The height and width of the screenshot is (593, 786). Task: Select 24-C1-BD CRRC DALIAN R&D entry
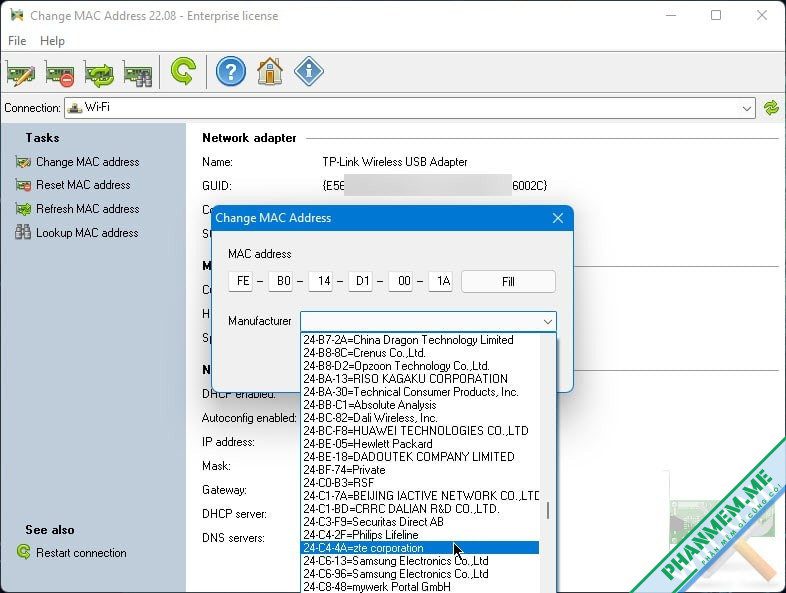point(420,509)
